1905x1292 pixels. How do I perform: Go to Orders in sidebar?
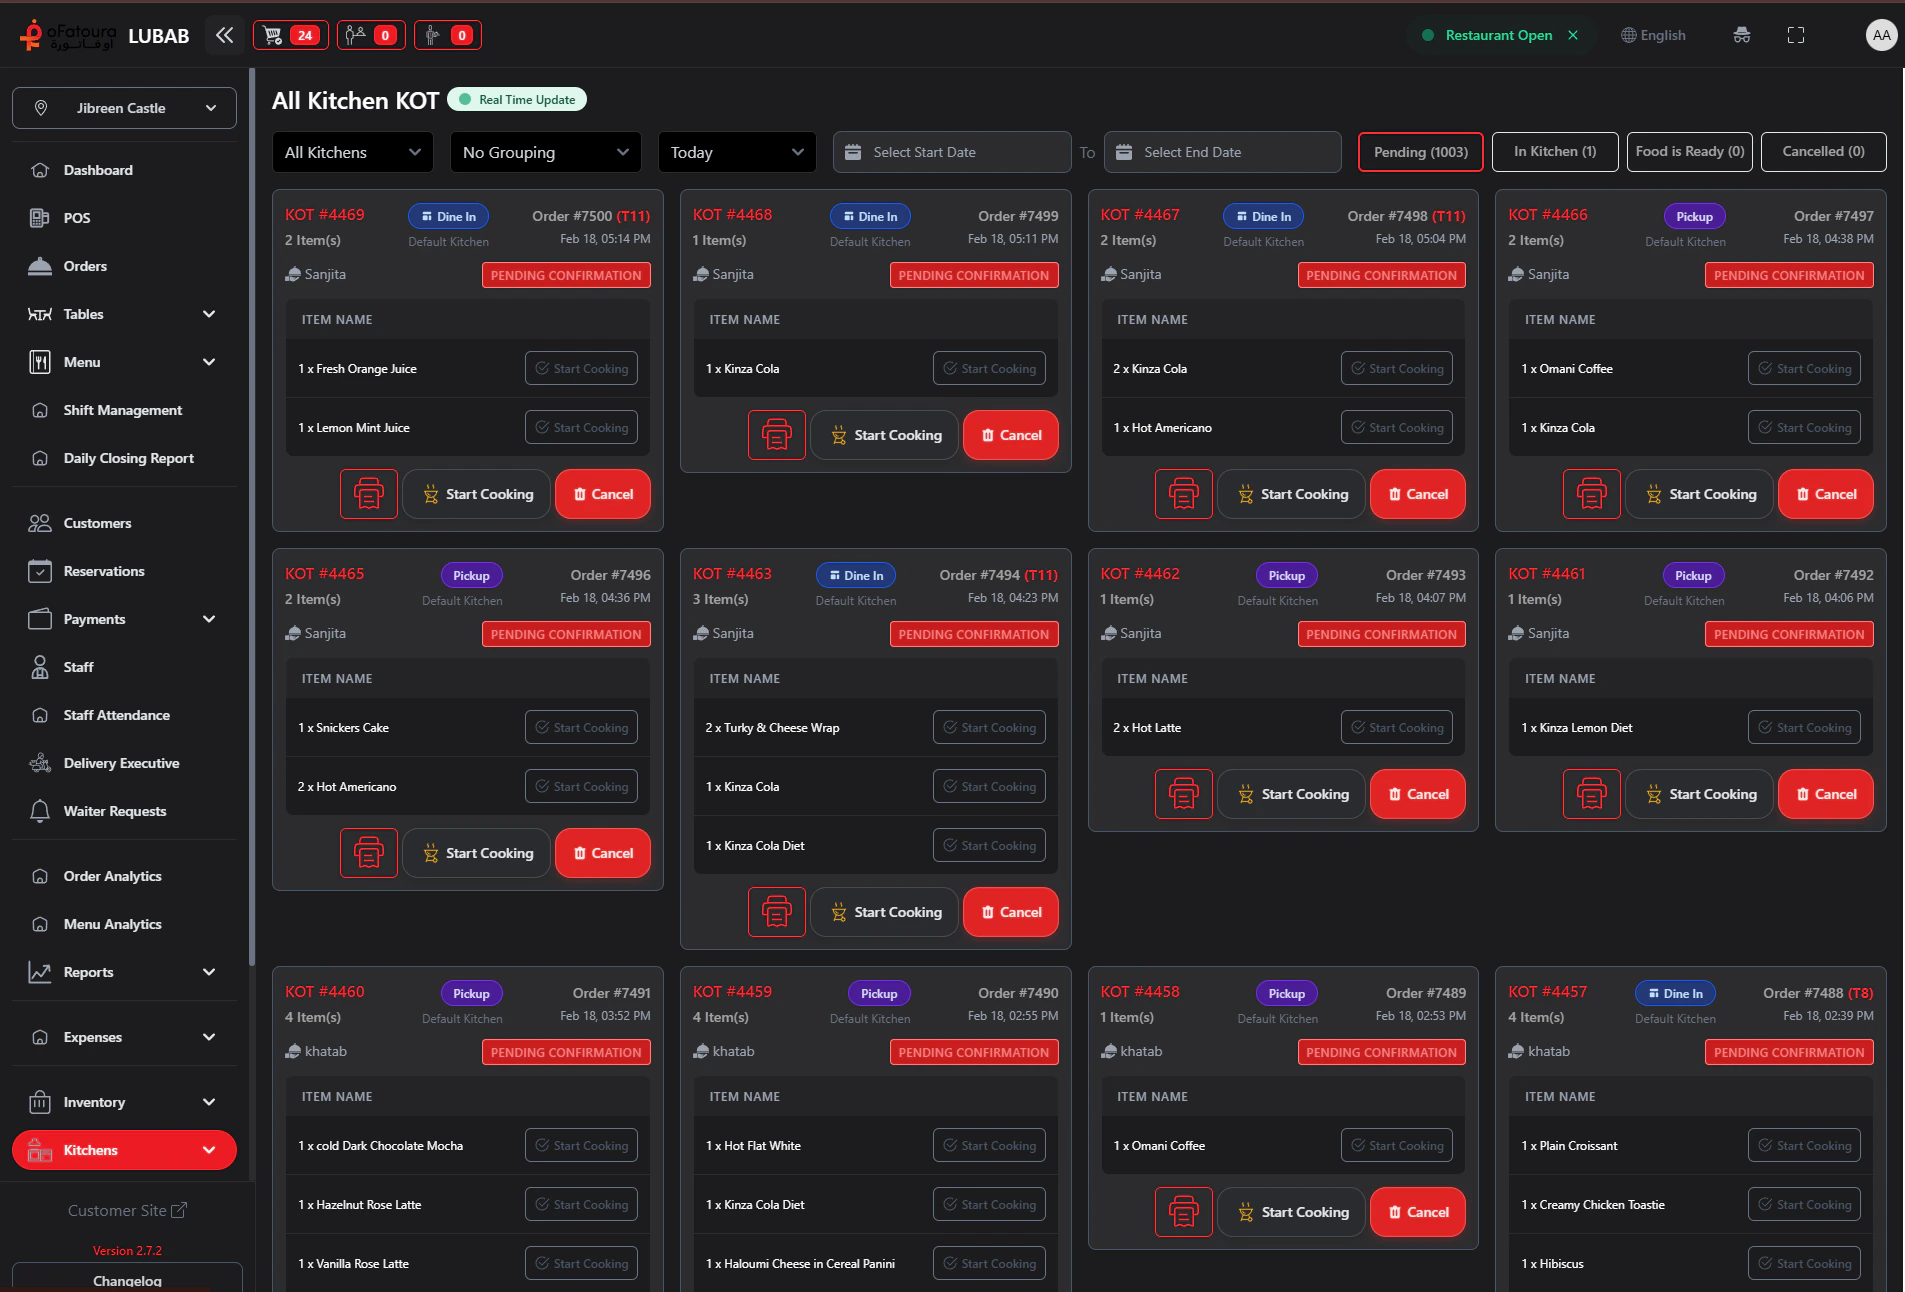[x=124, y=266]
